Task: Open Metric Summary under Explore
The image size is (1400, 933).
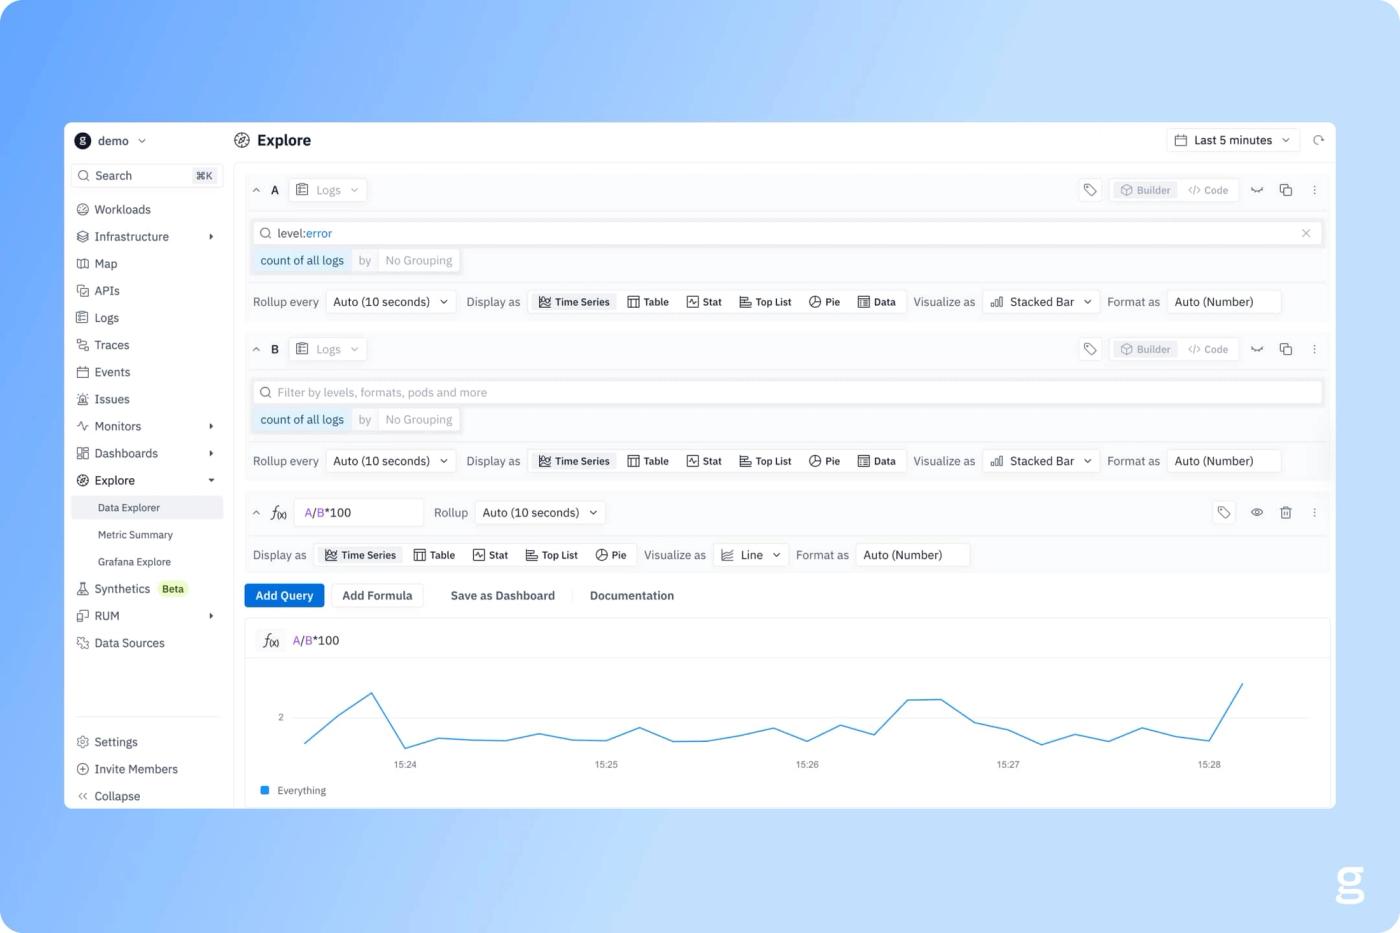Action: click(x=135, y=535)
